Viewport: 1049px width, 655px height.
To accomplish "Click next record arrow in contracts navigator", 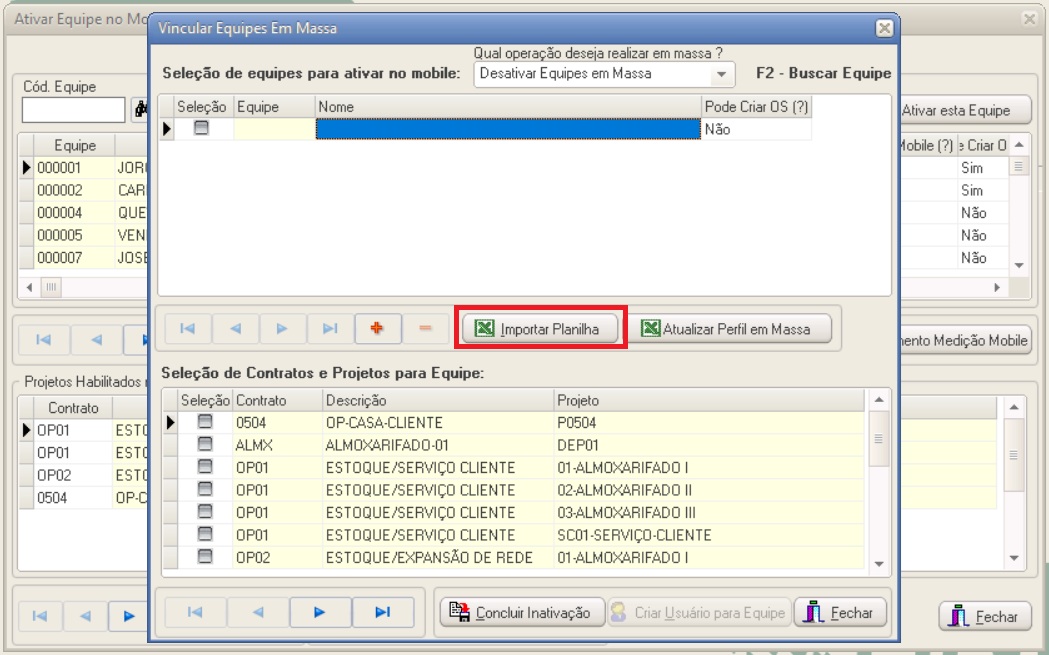I will [319, 612].
